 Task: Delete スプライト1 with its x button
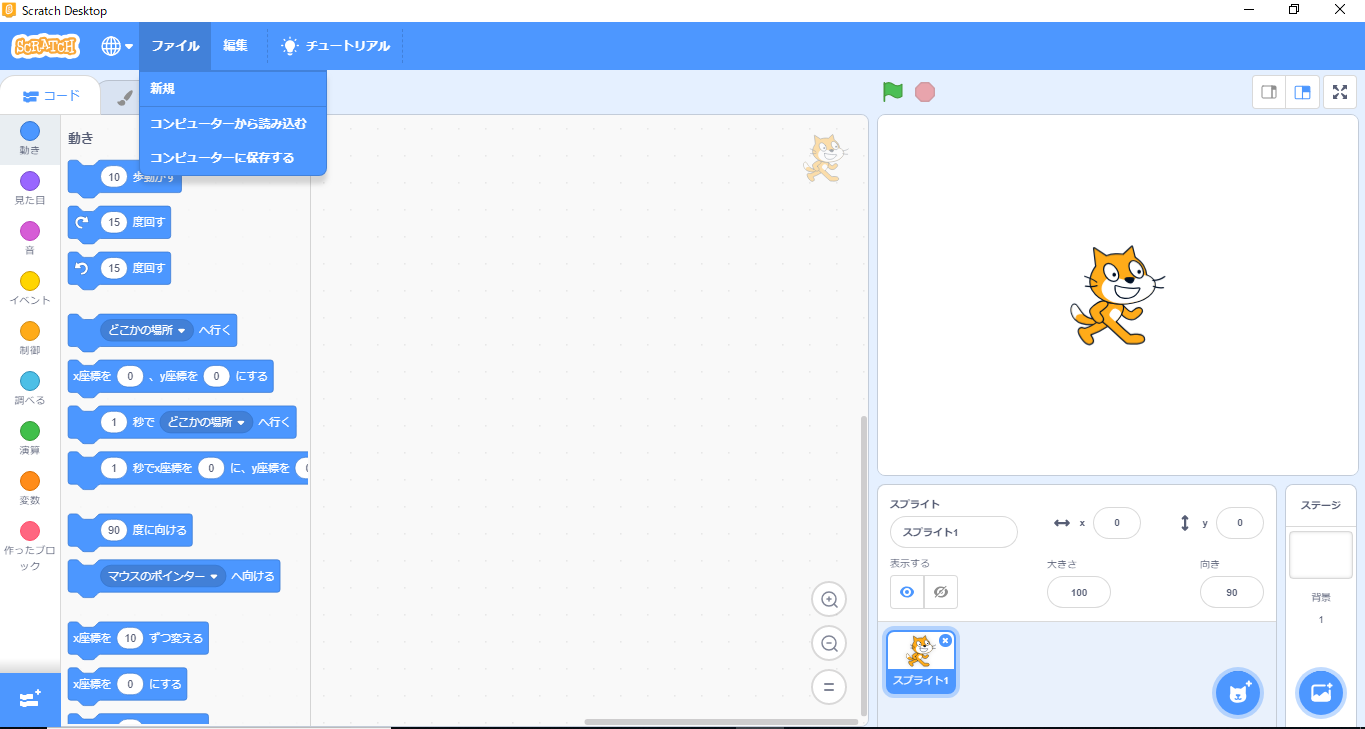pyautogui.click(x=946, y=640)
